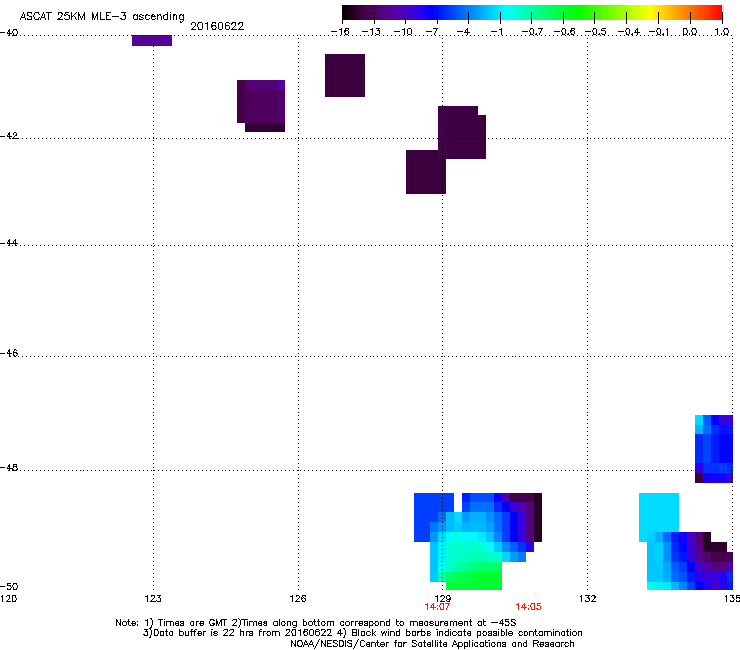Image resolution: width=740 pixels, height=650 pixels.
Task: Click the colorbar tick label "1.0"
Action: (722, 32)
